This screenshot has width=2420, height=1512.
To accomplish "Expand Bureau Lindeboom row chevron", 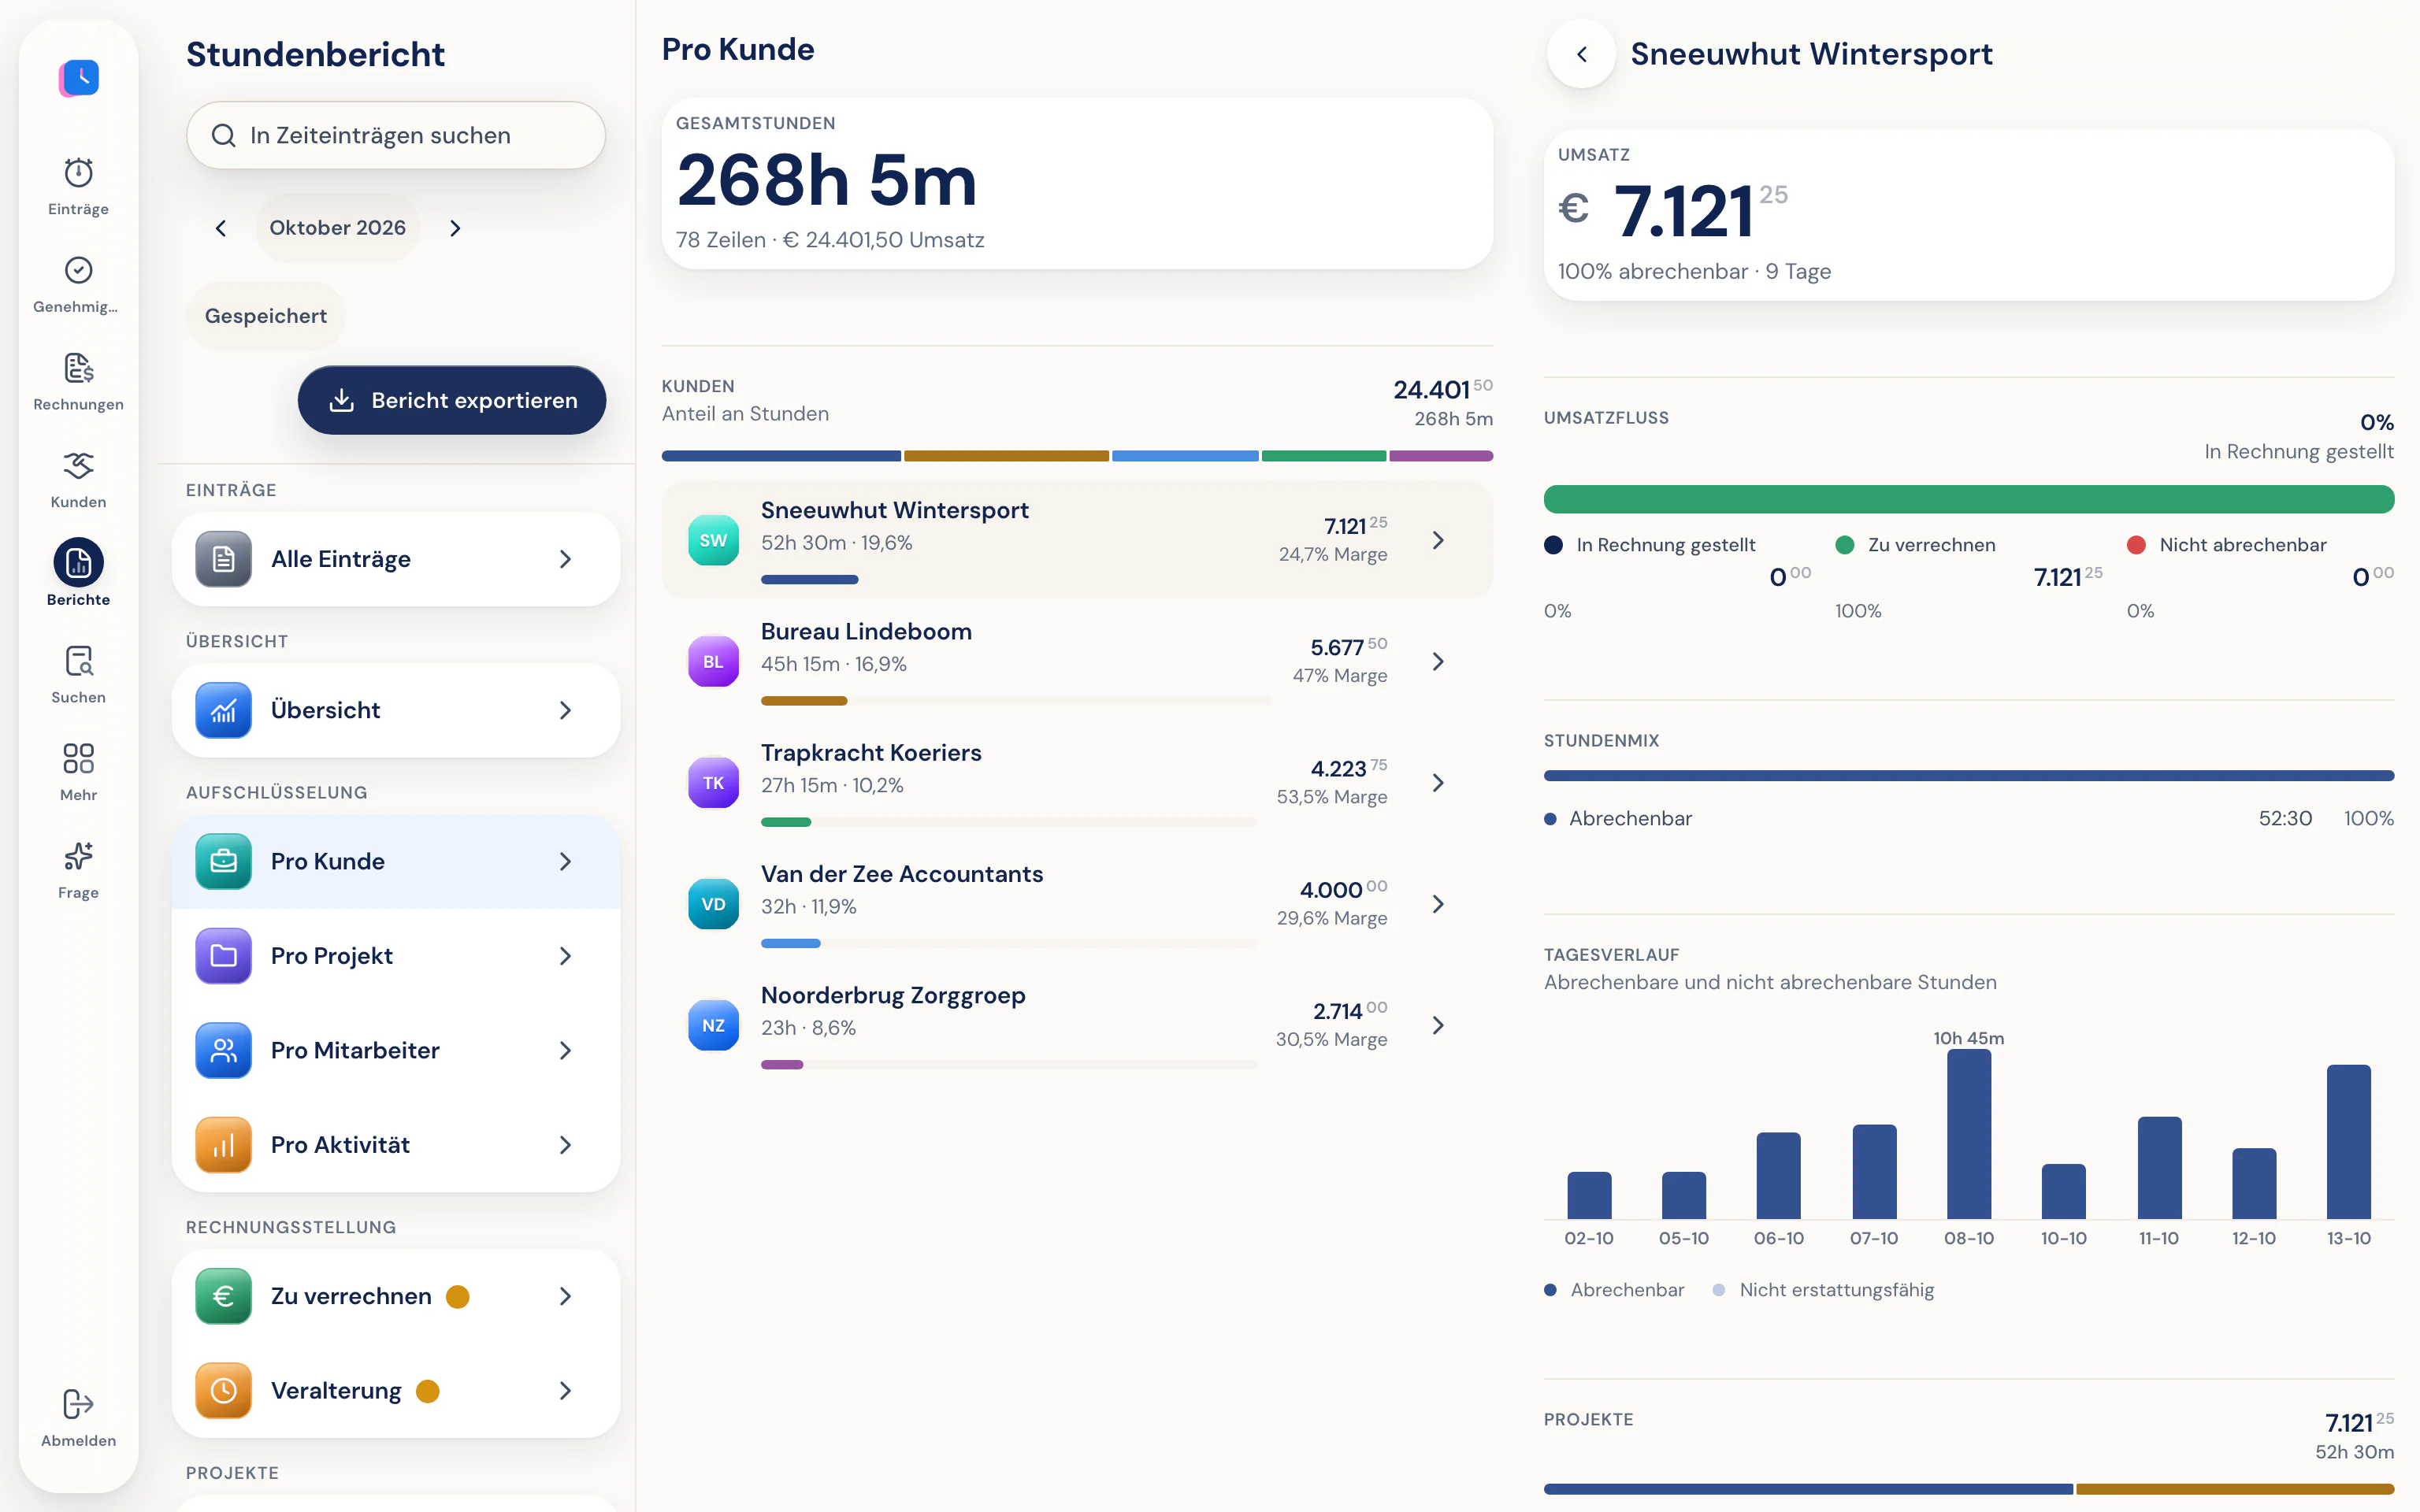I will [x=1438, y=661].
